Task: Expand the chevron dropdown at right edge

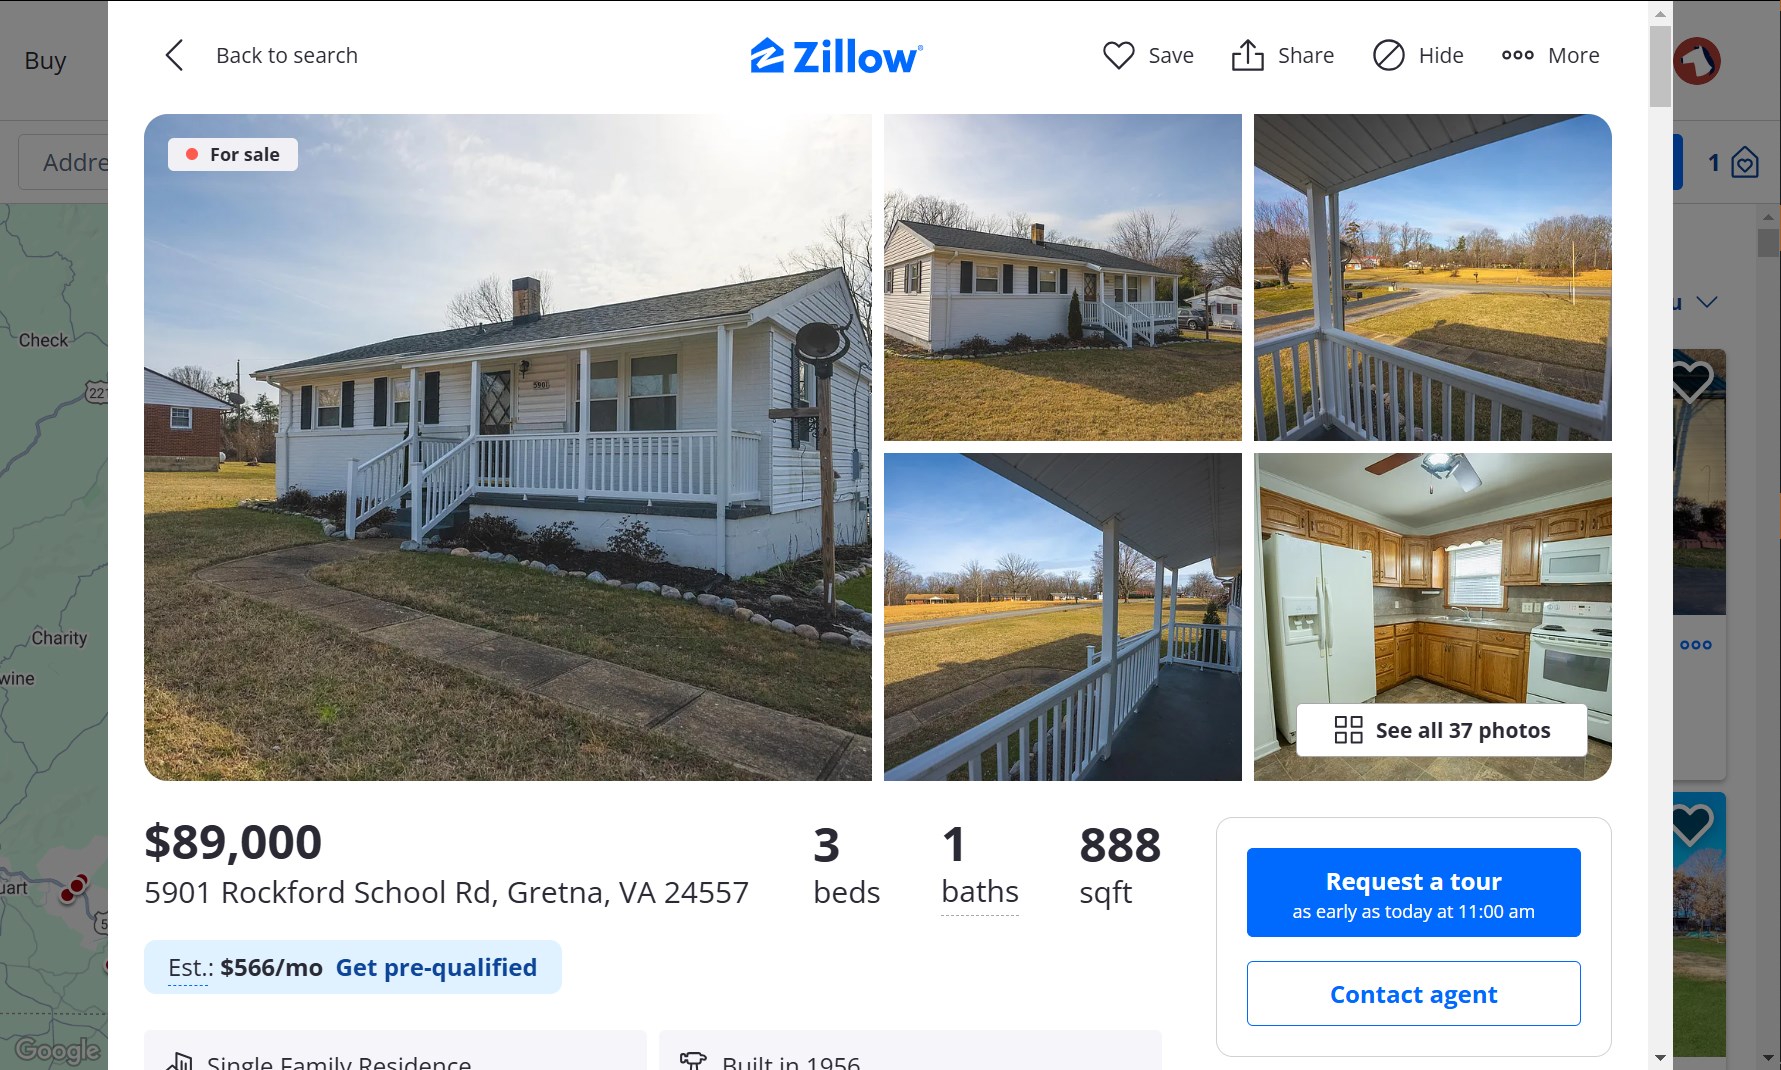Action: pos(1707,302)
